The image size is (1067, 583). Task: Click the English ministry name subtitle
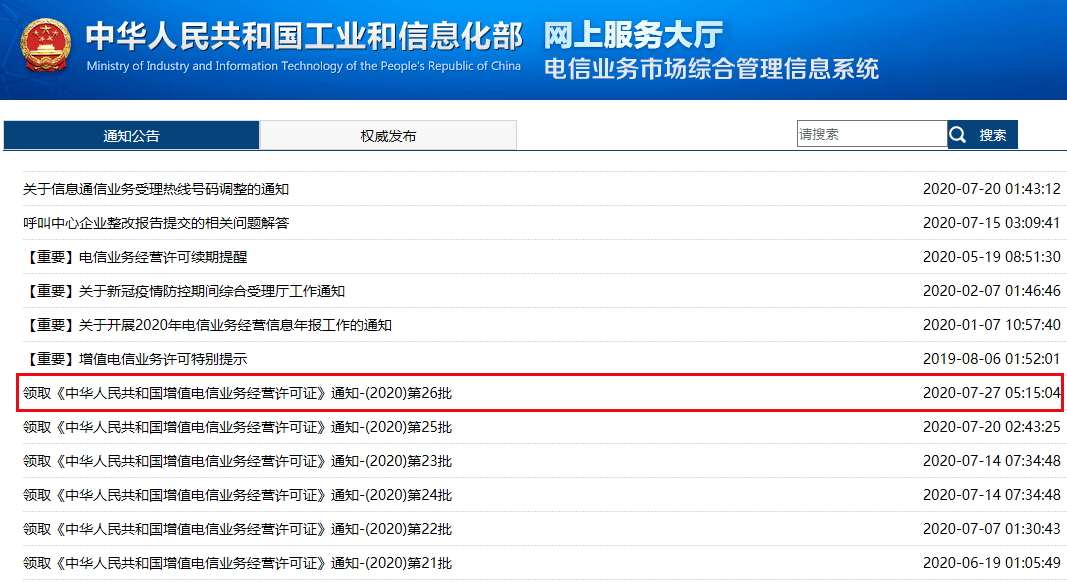[303, 66]
